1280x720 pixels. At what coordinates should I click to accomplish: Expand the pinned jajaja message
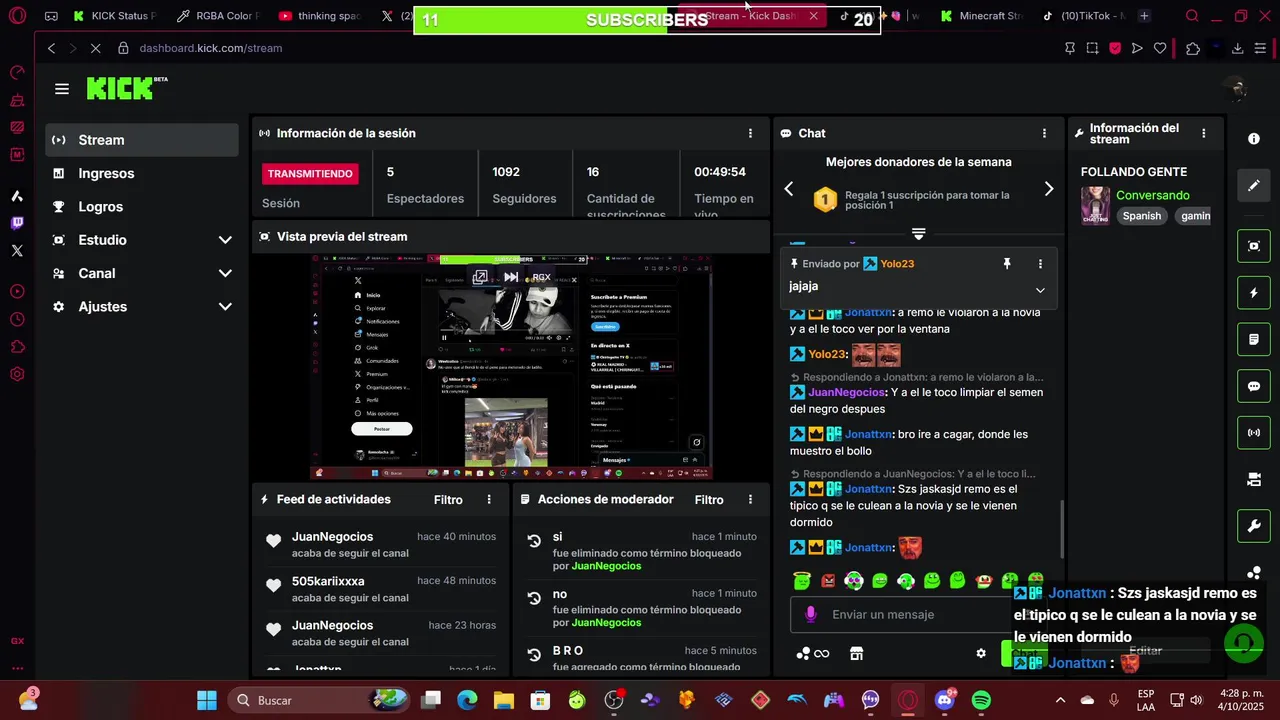pyautogui.click(x=1040, y=290)
